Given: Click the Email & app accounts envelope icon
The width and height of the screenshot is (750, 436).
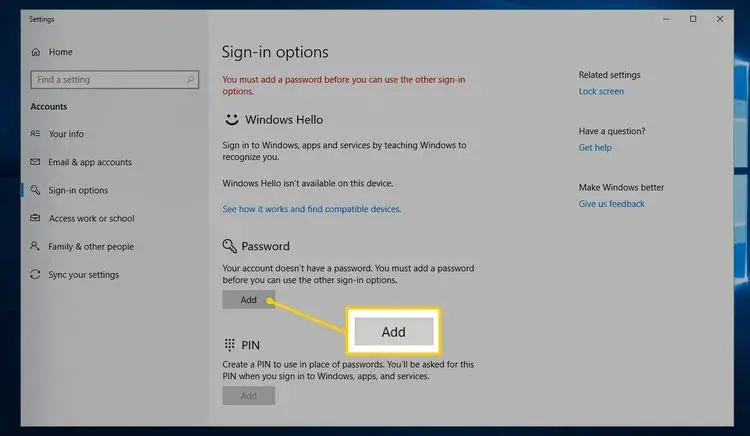Looking at the screenshot, I should click(35, 162).
